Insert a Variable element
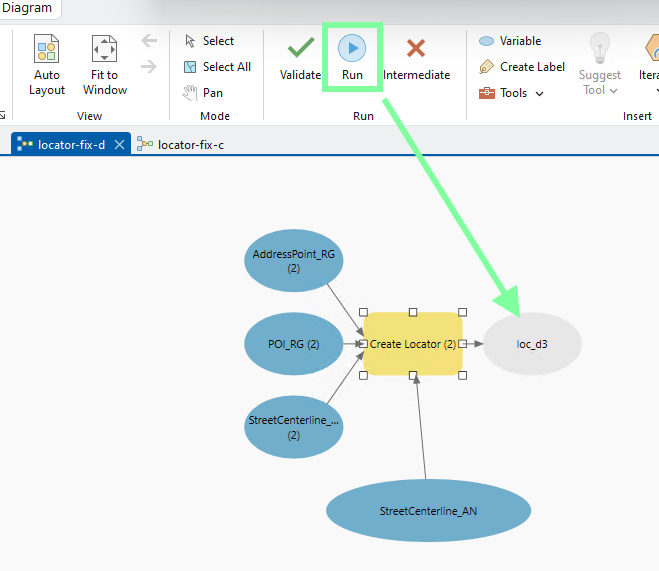Image resolution: width=659 pixels, height=571 pixels. coord(510,41)
